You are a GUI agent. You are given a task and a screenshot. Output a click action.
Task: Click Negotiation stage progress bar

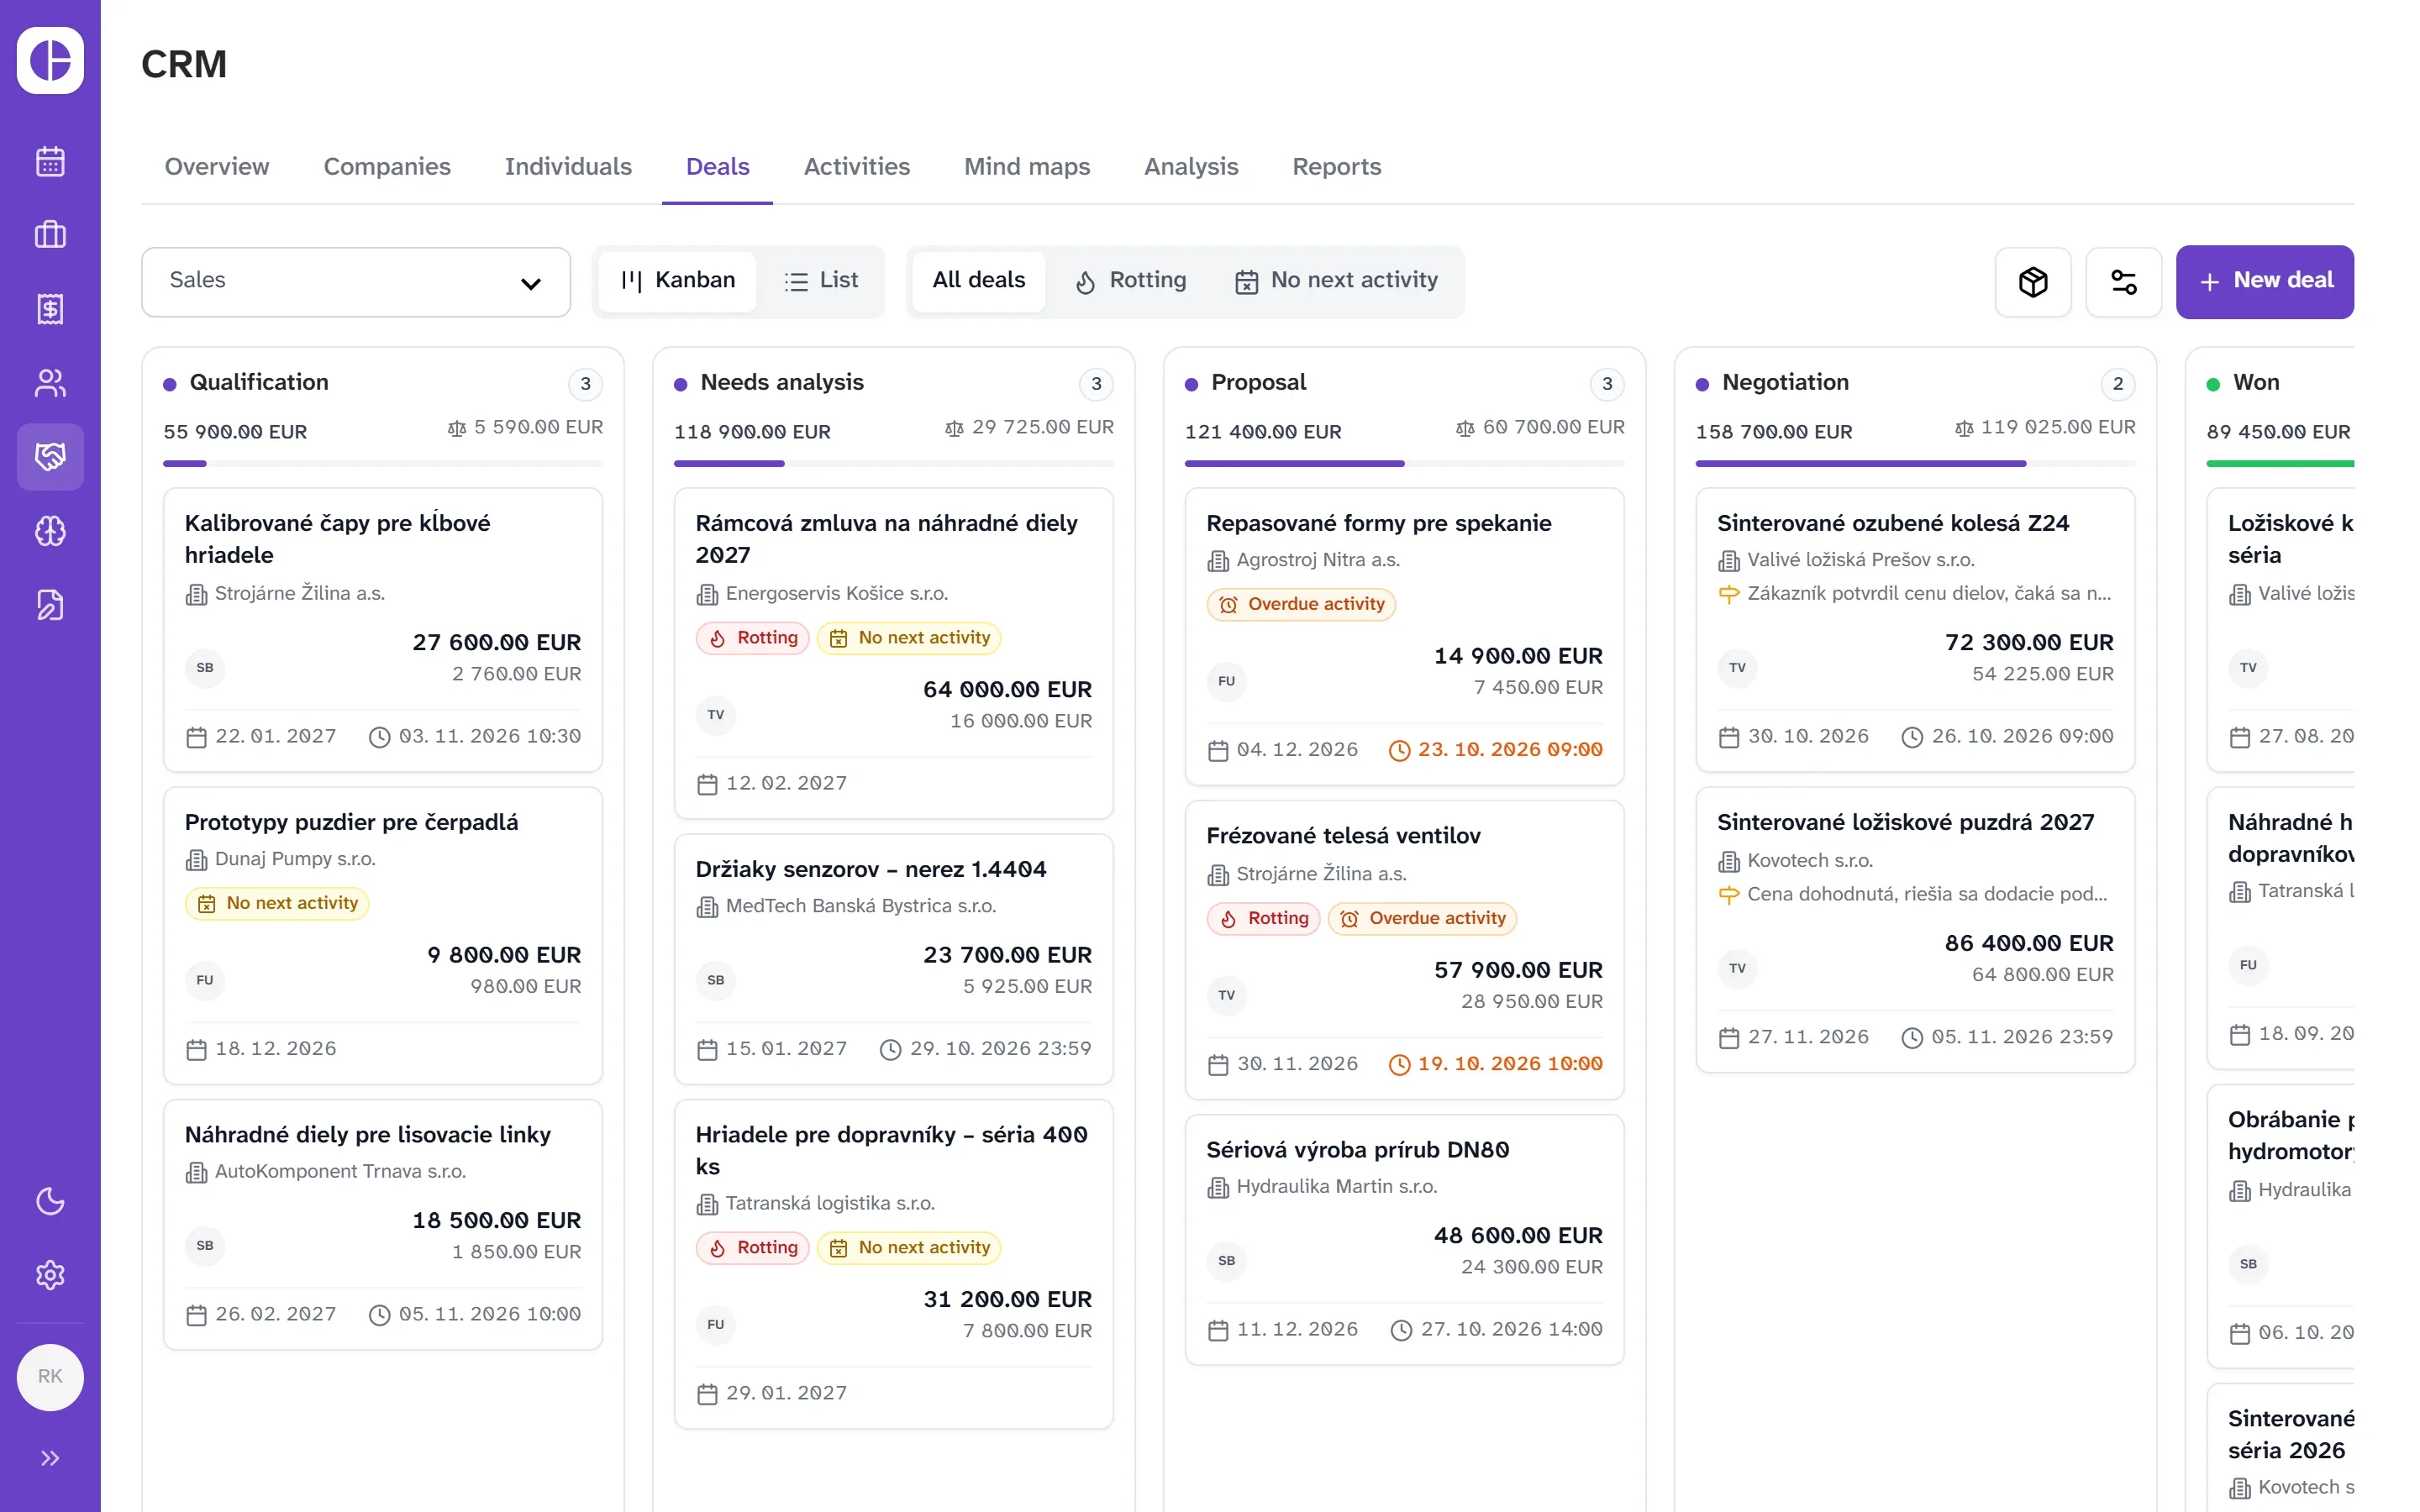point(1915,464)
